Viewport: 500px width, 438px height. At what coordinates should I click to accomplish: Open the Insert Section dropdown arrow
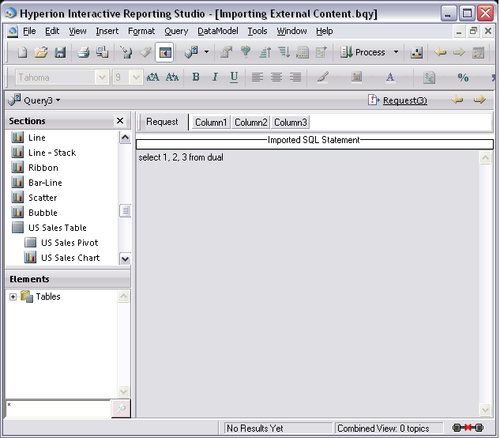(x=206, y=52)
